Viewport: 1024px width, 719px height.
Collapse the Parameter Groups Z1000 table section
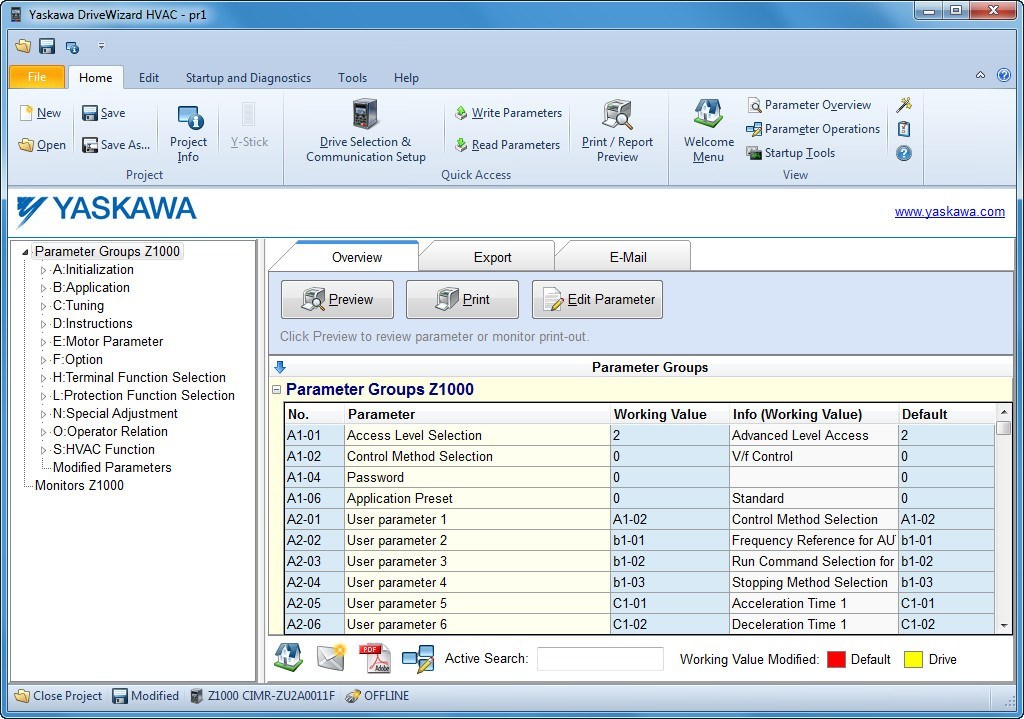click(x=276, y=389)
